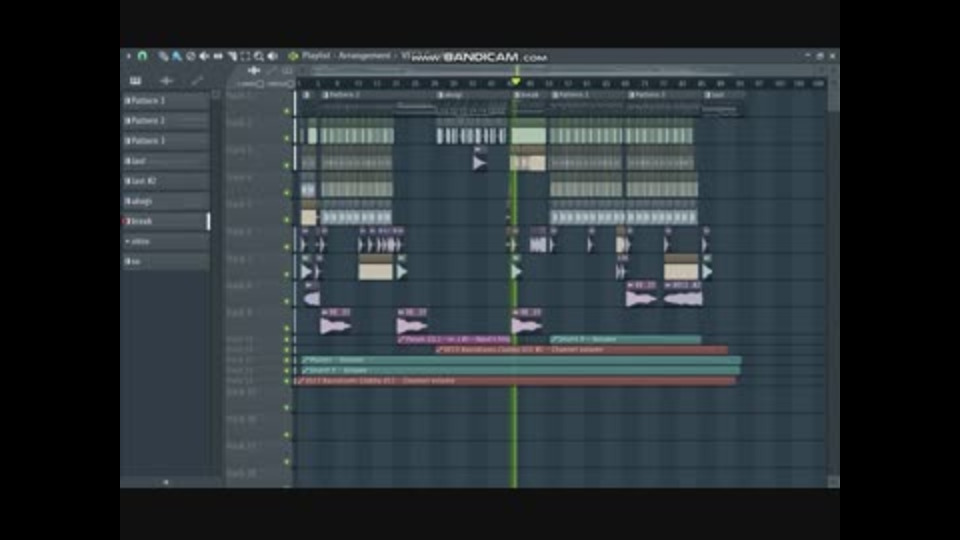The width and height of the screenshot is (960, 540).
Task: Mute Track 4 with its green dot
Action: (287, 193)
